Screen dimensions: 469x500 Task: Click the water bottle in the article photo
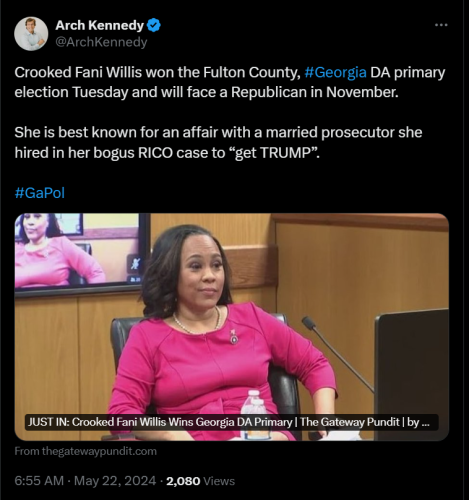point(257,415)
